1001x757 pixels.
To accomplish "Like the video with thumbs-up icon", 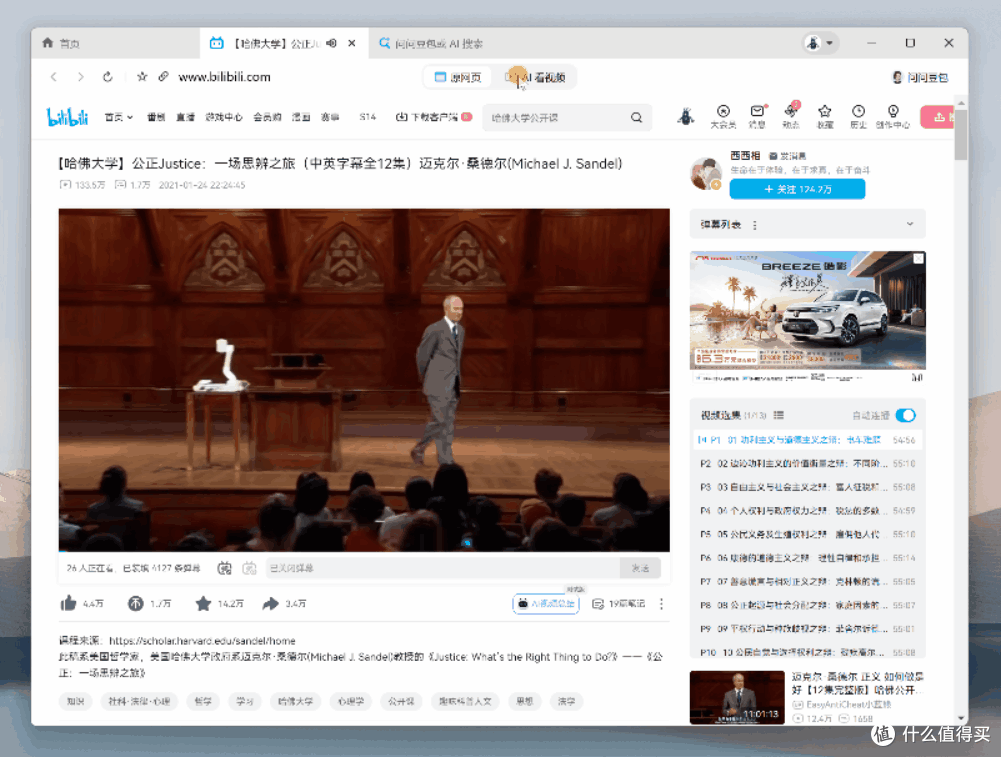I will [x=68, y=603].
